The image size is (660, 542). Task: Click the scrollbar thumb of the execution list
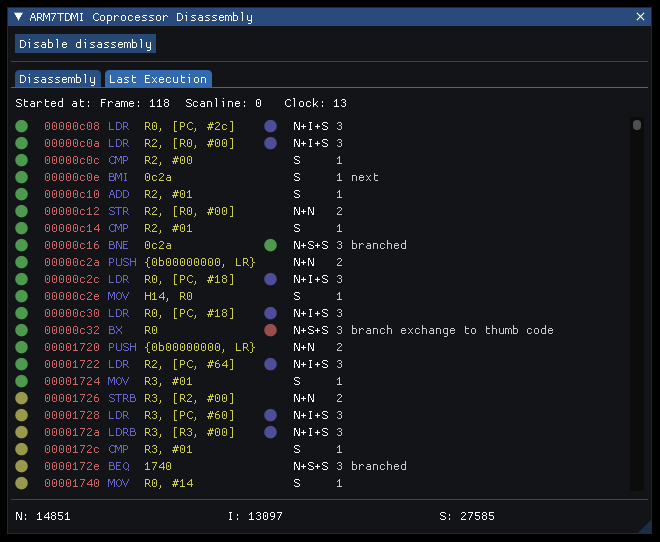pos(637,125)
